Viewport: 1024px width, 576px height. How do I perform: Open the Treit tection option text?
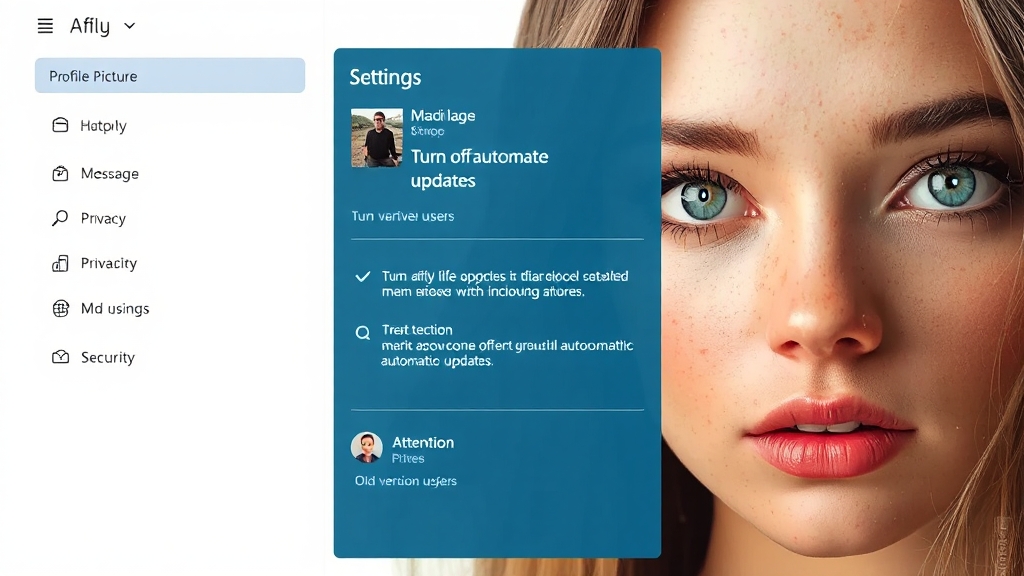(x=417, y=329)
